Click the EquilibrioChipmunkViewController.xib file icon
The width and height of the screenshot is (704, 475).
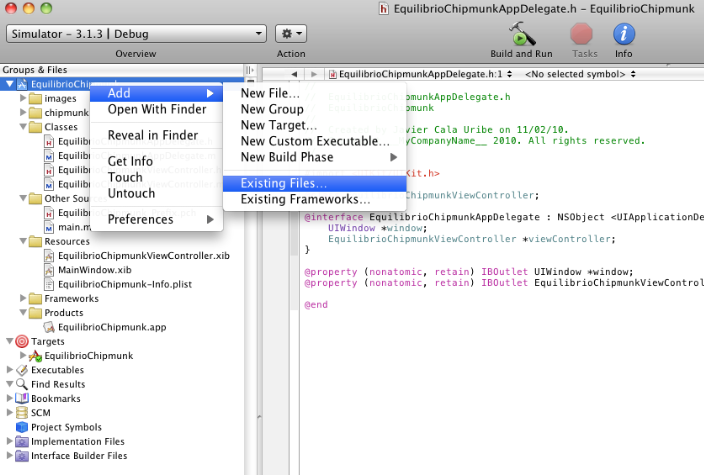(x=49, y=256)
